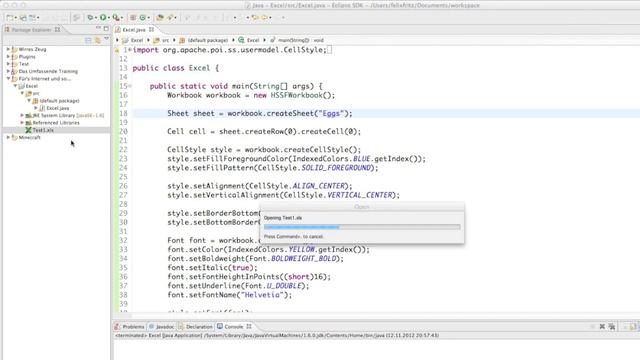This screenshot has width=640, height=360.
Task: Close the Package Explorer tab with its X
Action: point(58,29)
